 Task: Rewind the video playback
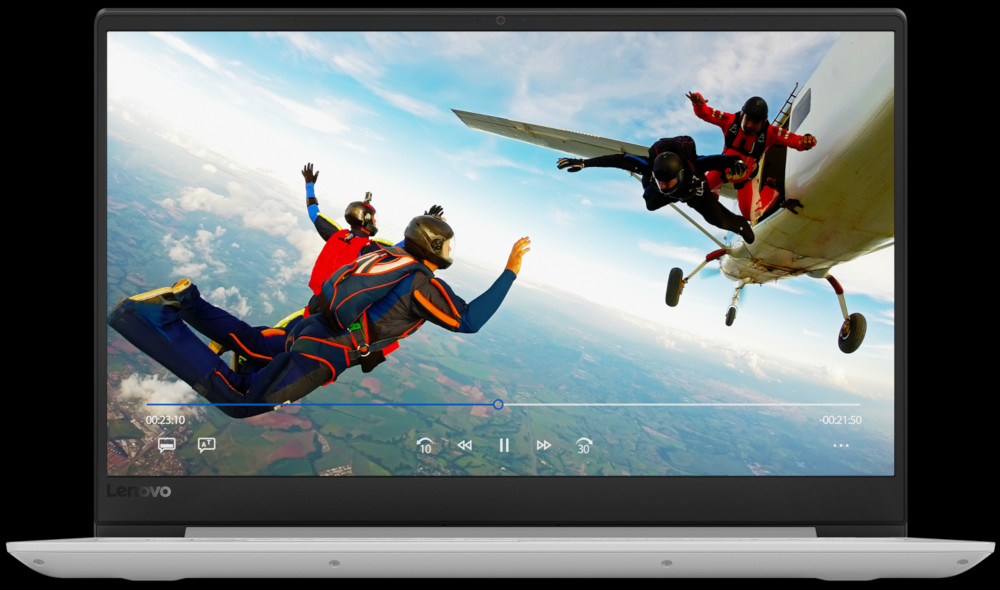coord(465,445)
